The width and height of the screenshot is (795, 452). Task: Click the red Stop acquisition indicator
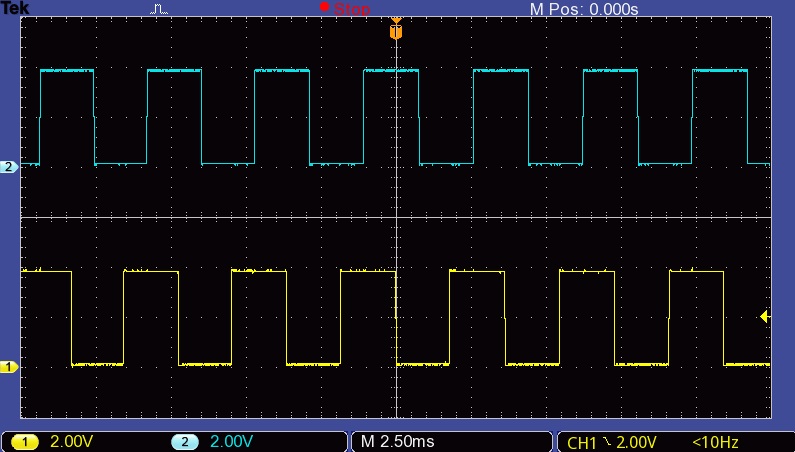tap(345, 8)
